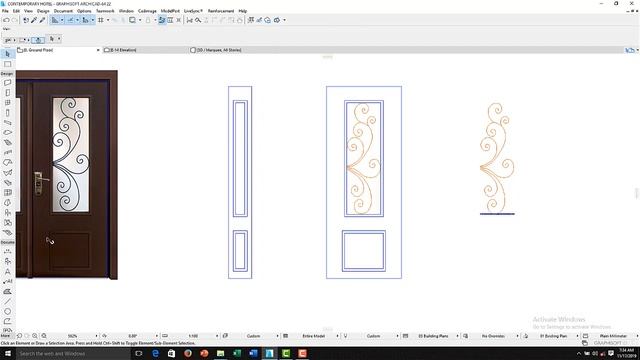Viewport: 640px width, 360px height.
Task: Toggle the Trace reference icon
Action: point(132,20)
